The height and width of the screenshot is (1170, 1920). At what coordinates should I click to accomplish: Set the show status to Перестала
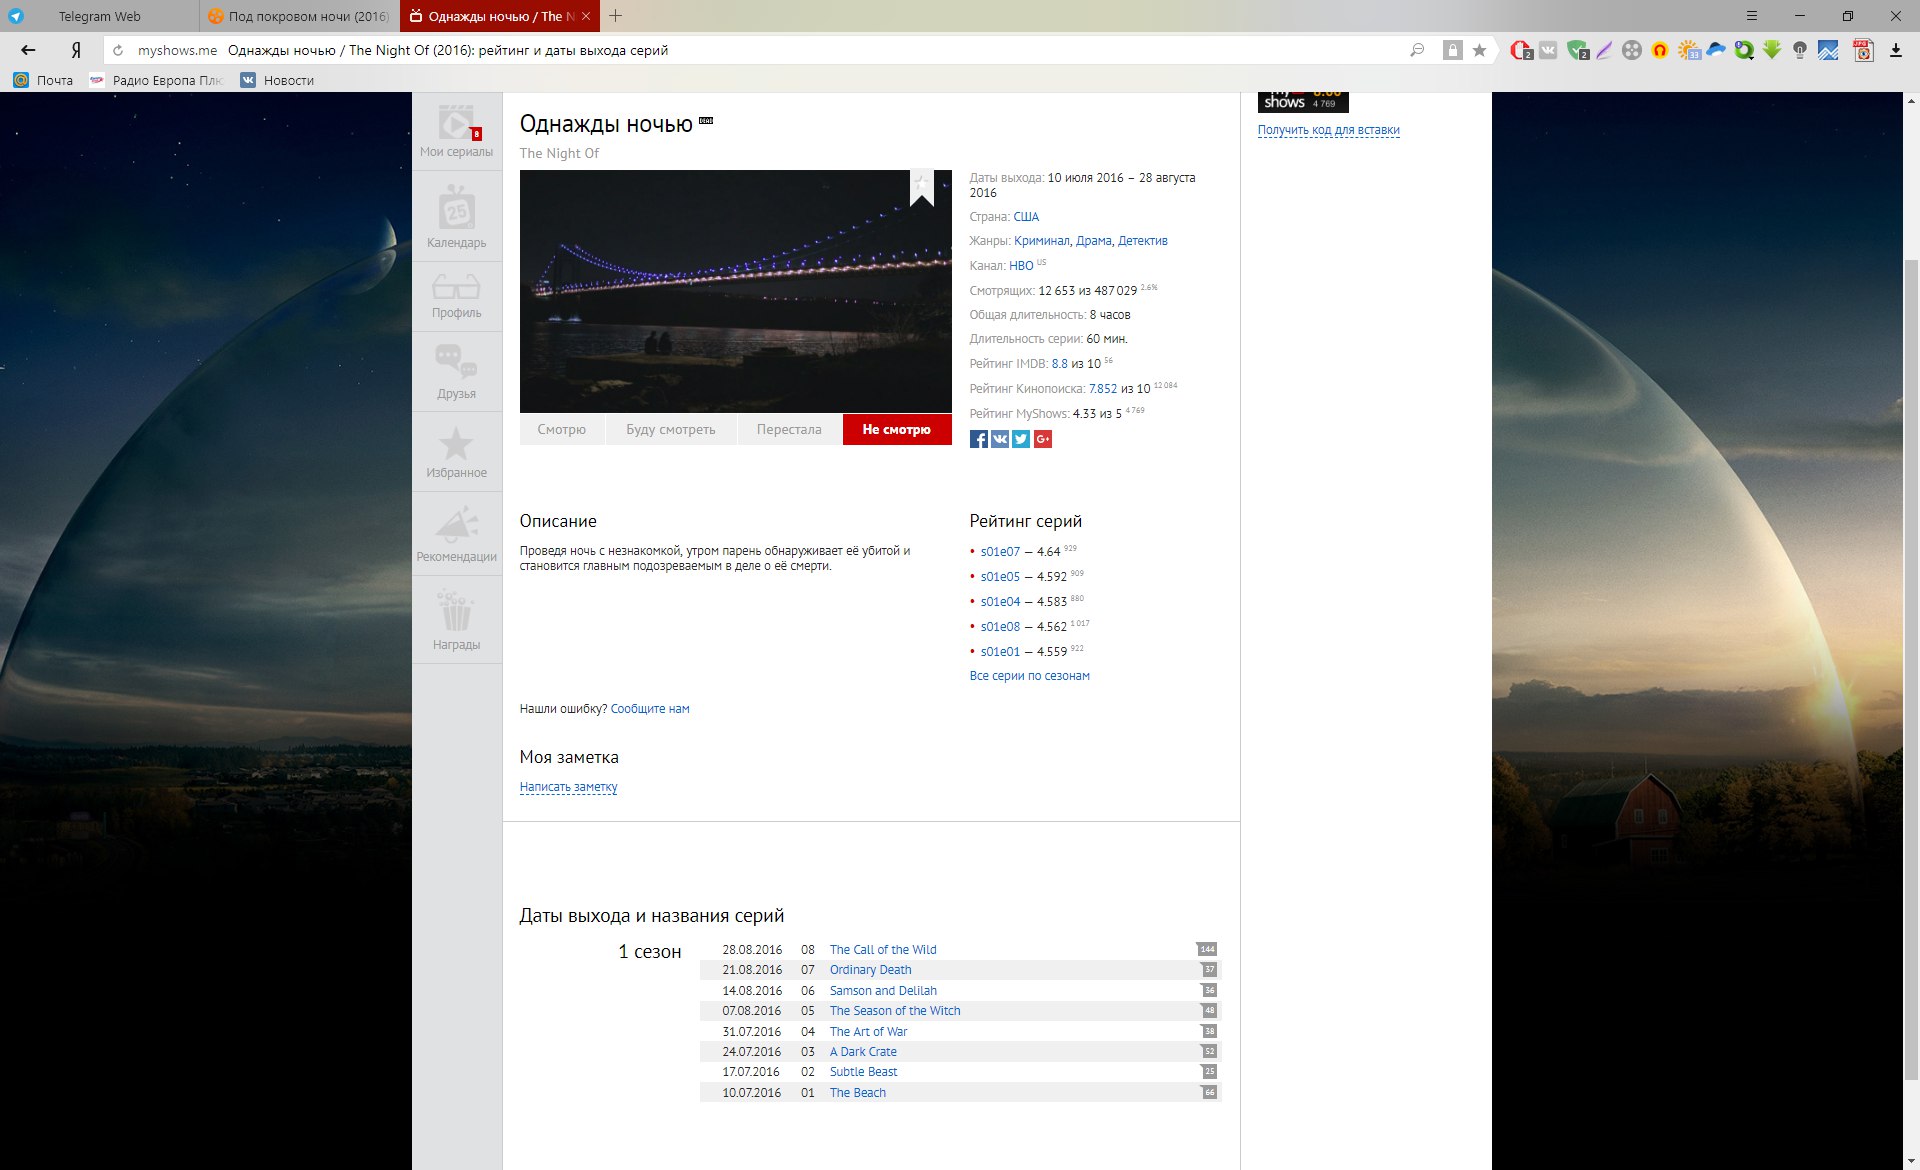tap(789, 429)
